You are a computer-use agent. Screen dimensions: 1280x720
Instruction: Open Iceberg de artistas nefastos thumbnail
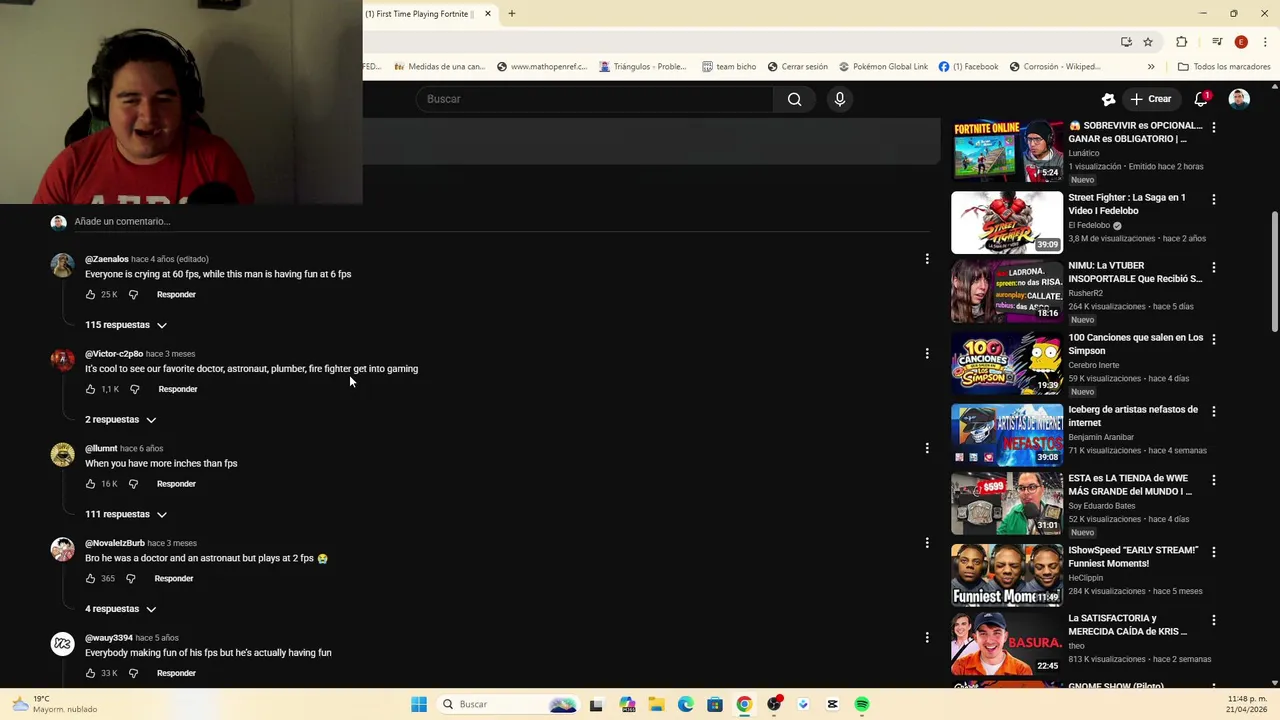(x=1007, y=435)
